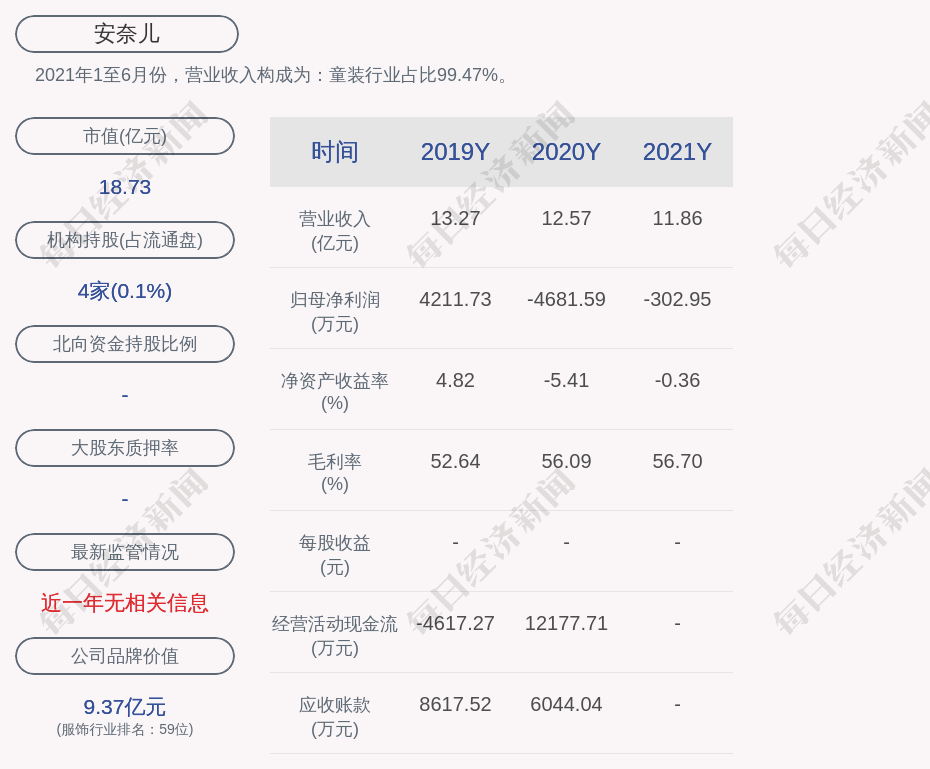The height and width of the screenshot is (769, 930).
Task: Select the 2020 revenue value 12.57
Action: [x=566, y=218]
